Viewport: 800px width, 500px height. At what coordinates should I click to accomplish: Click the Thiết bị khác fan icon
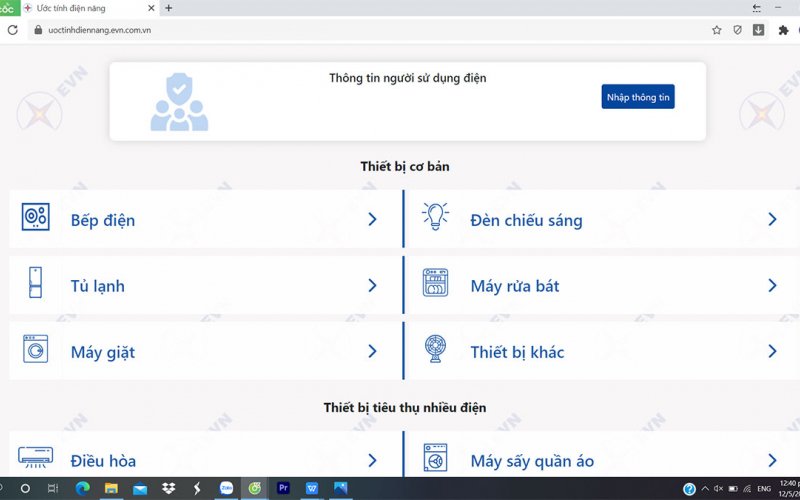(x=435, y=348)
